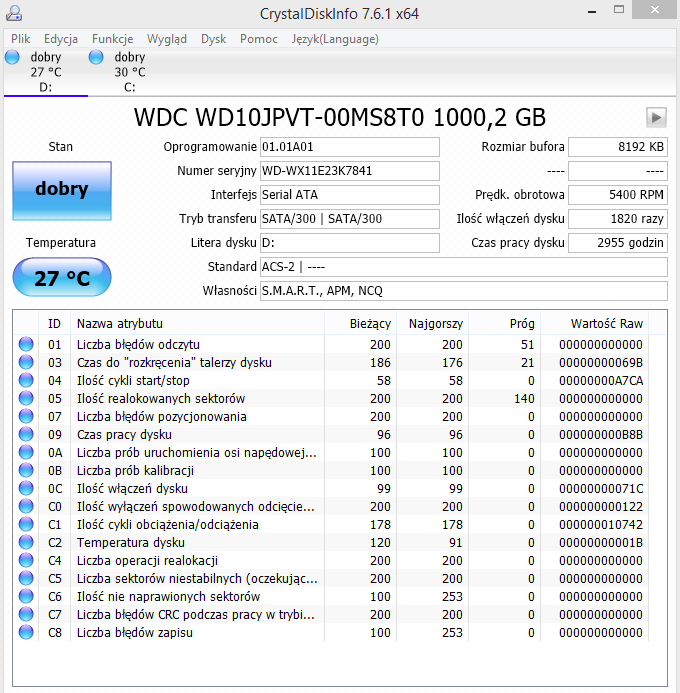Click raw value 00000000A7CA
Viewport: 680px width, 693px height.
[x=601, y=381]
